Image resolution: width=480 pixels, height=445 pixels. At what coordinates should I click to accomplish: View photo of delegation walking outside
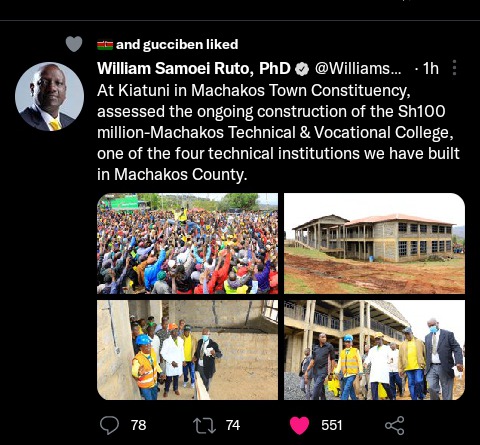tap(374, 350)
